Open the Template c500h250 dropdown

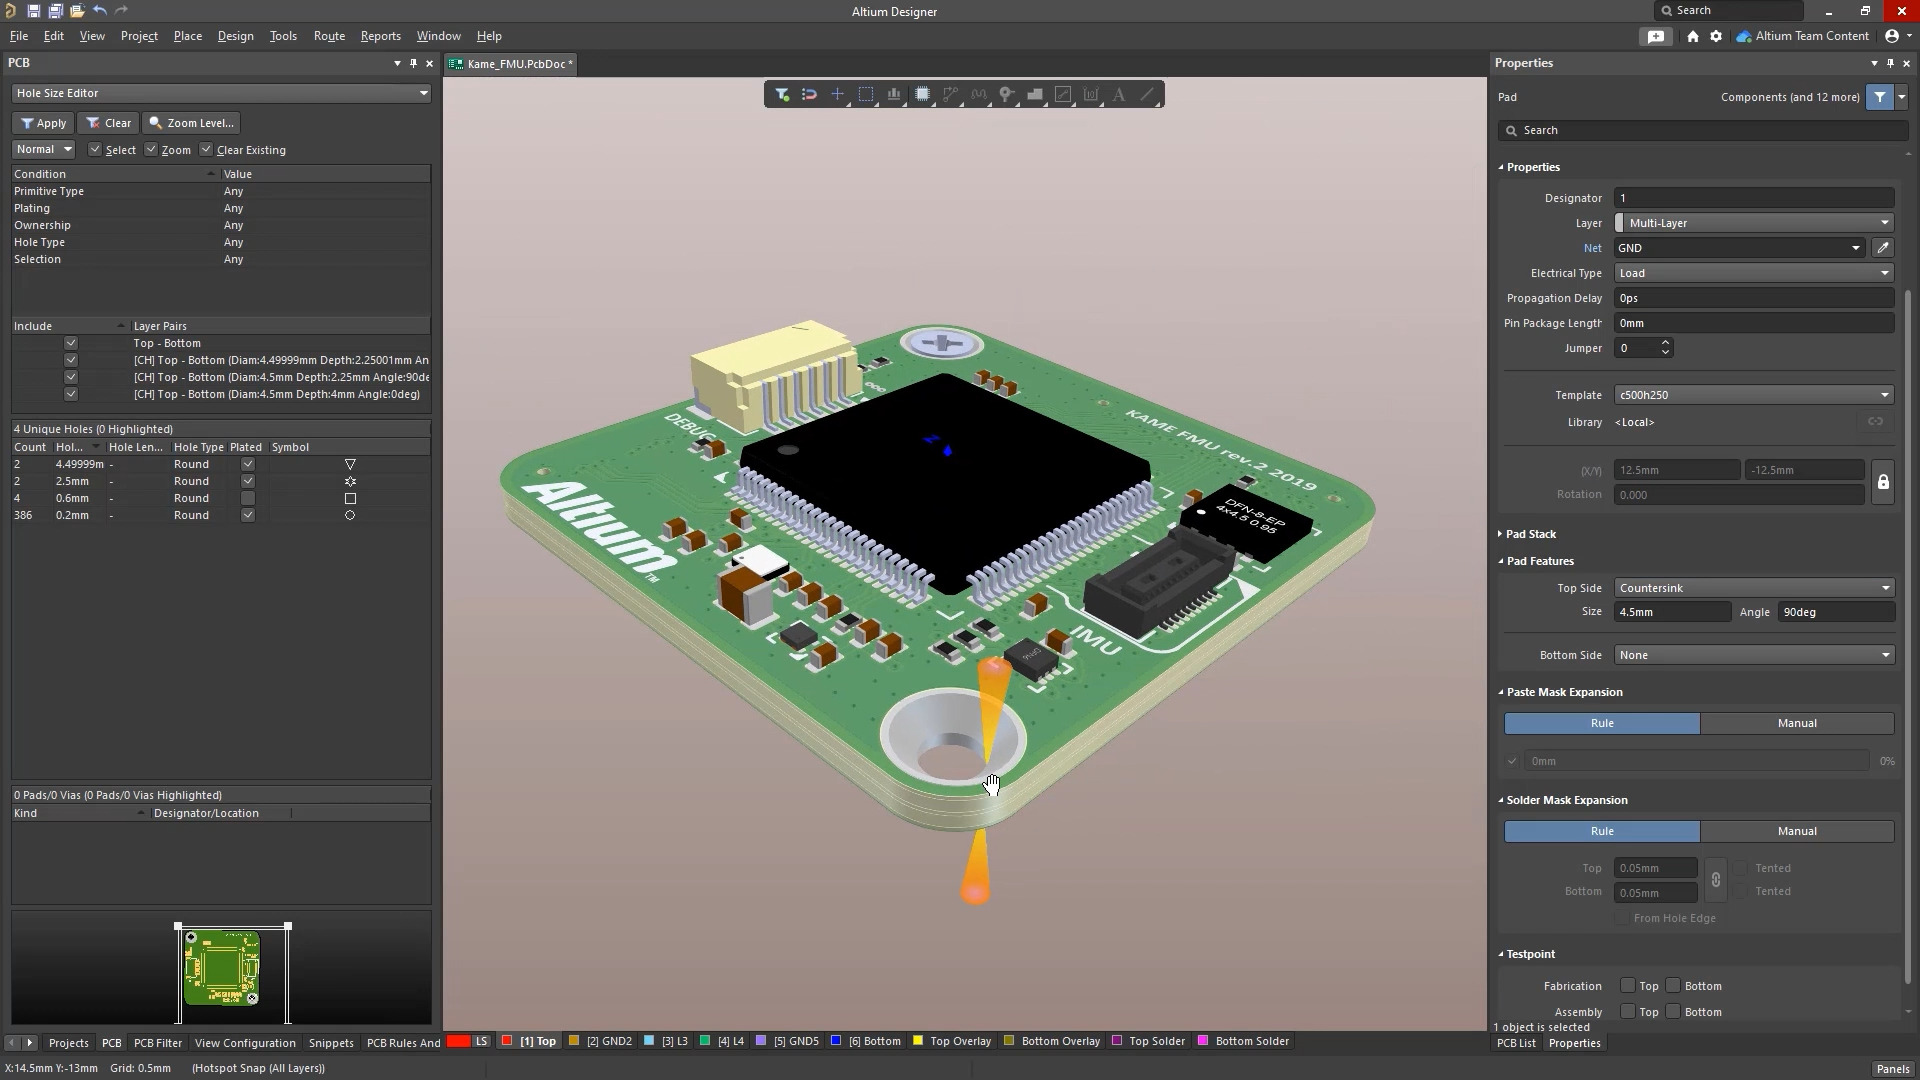[x=1754, y=395]
